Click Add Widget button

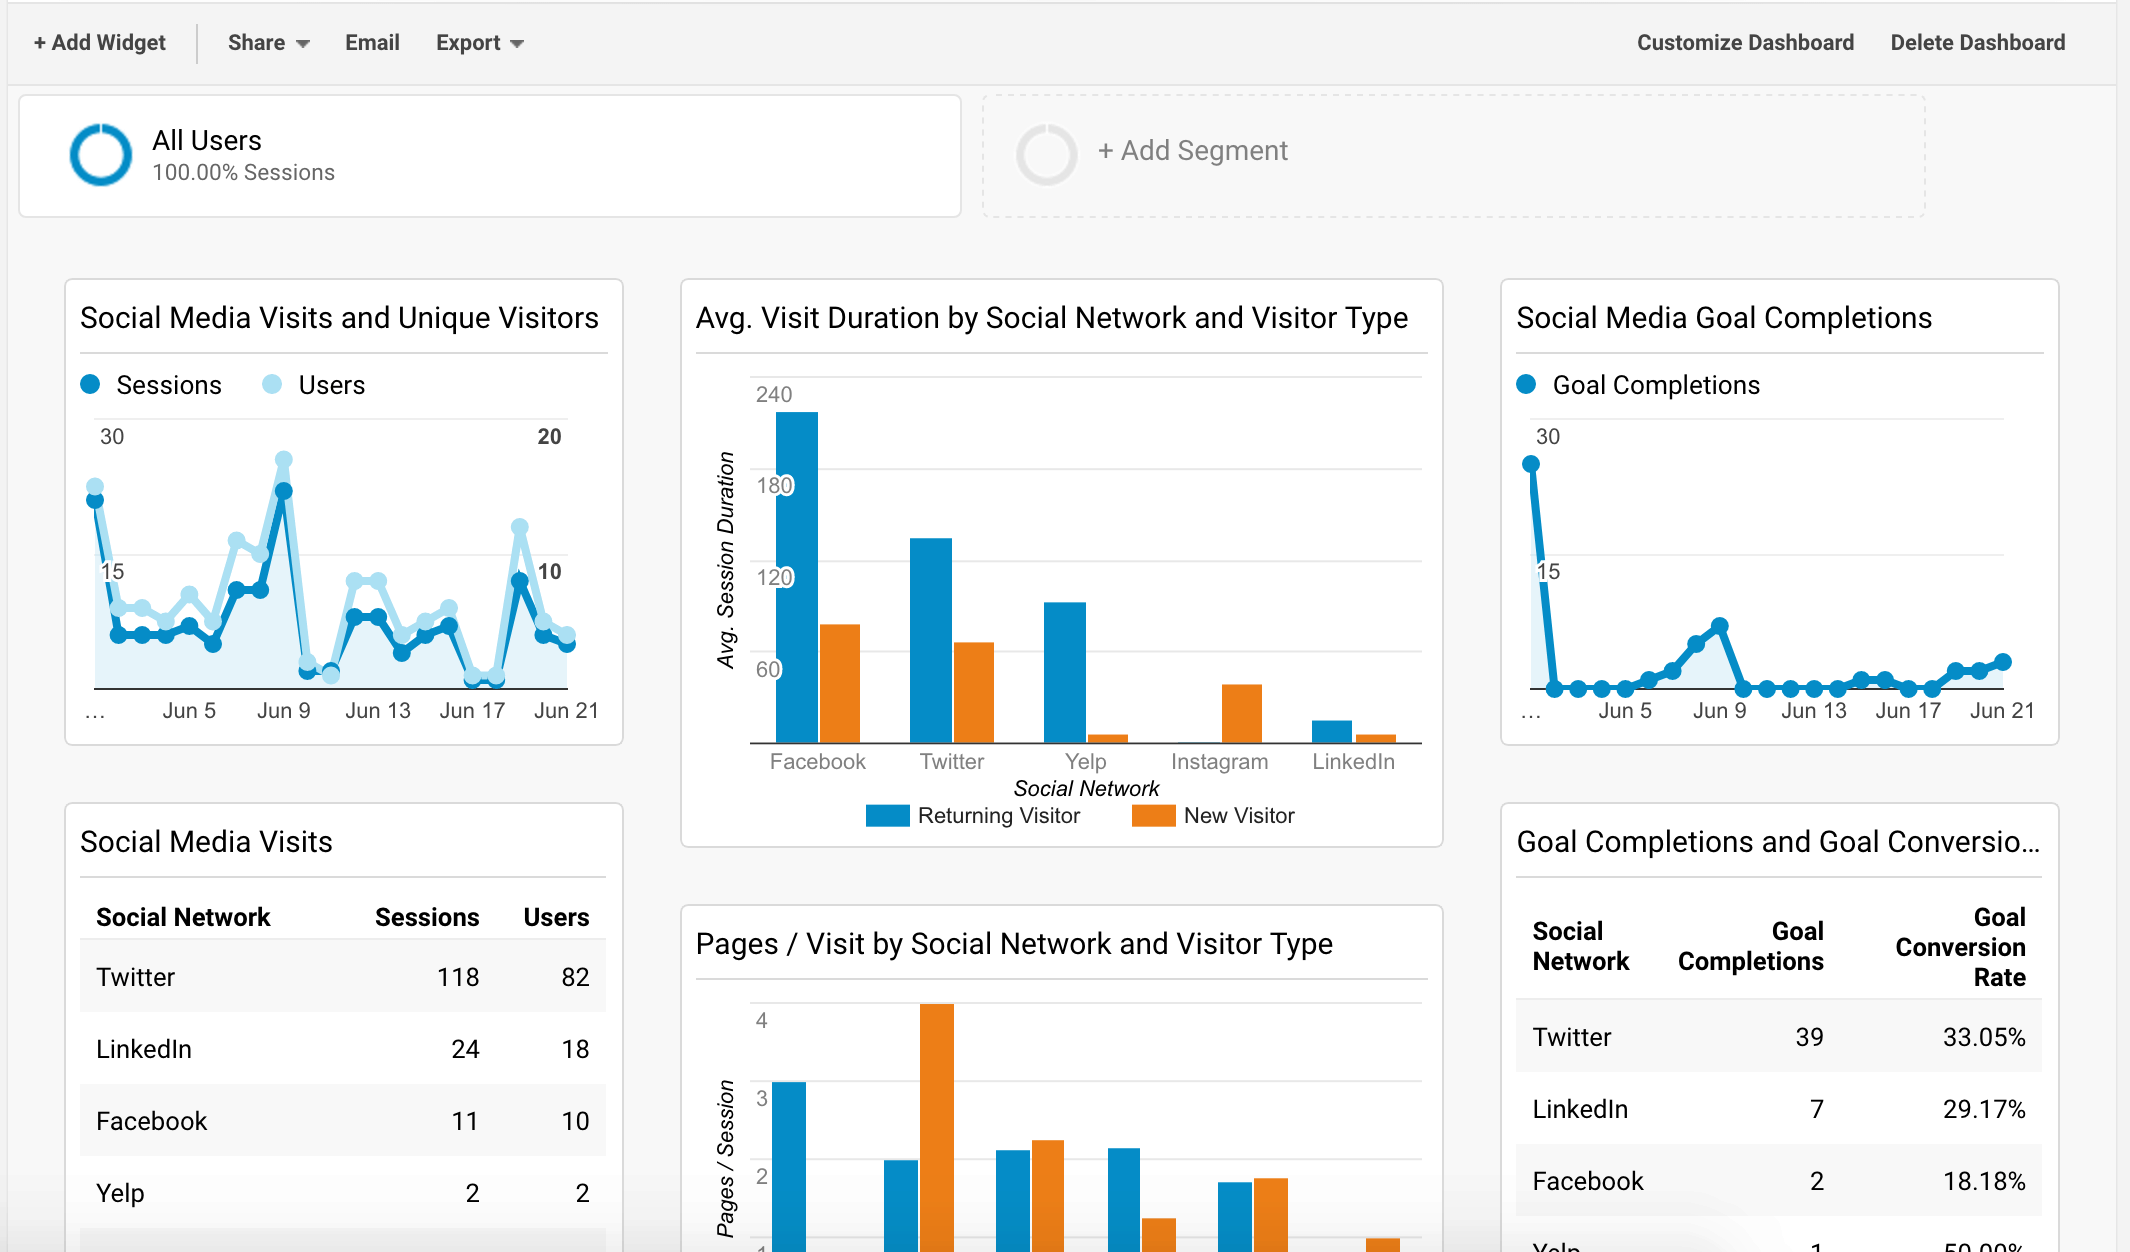pyautogui.click(x=100, y=43)
